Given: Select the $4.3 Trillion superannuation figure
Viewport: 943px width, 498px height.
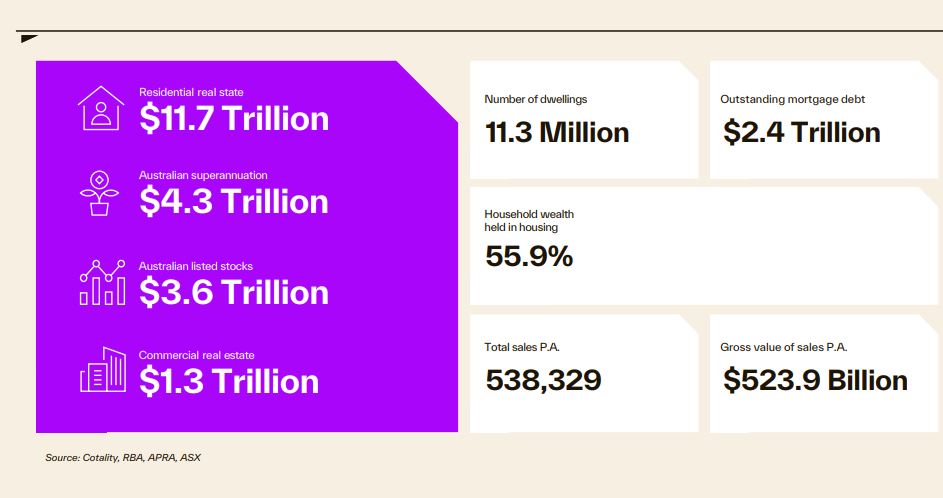Looking at the screenshot, I should click(x=234, y=202).
